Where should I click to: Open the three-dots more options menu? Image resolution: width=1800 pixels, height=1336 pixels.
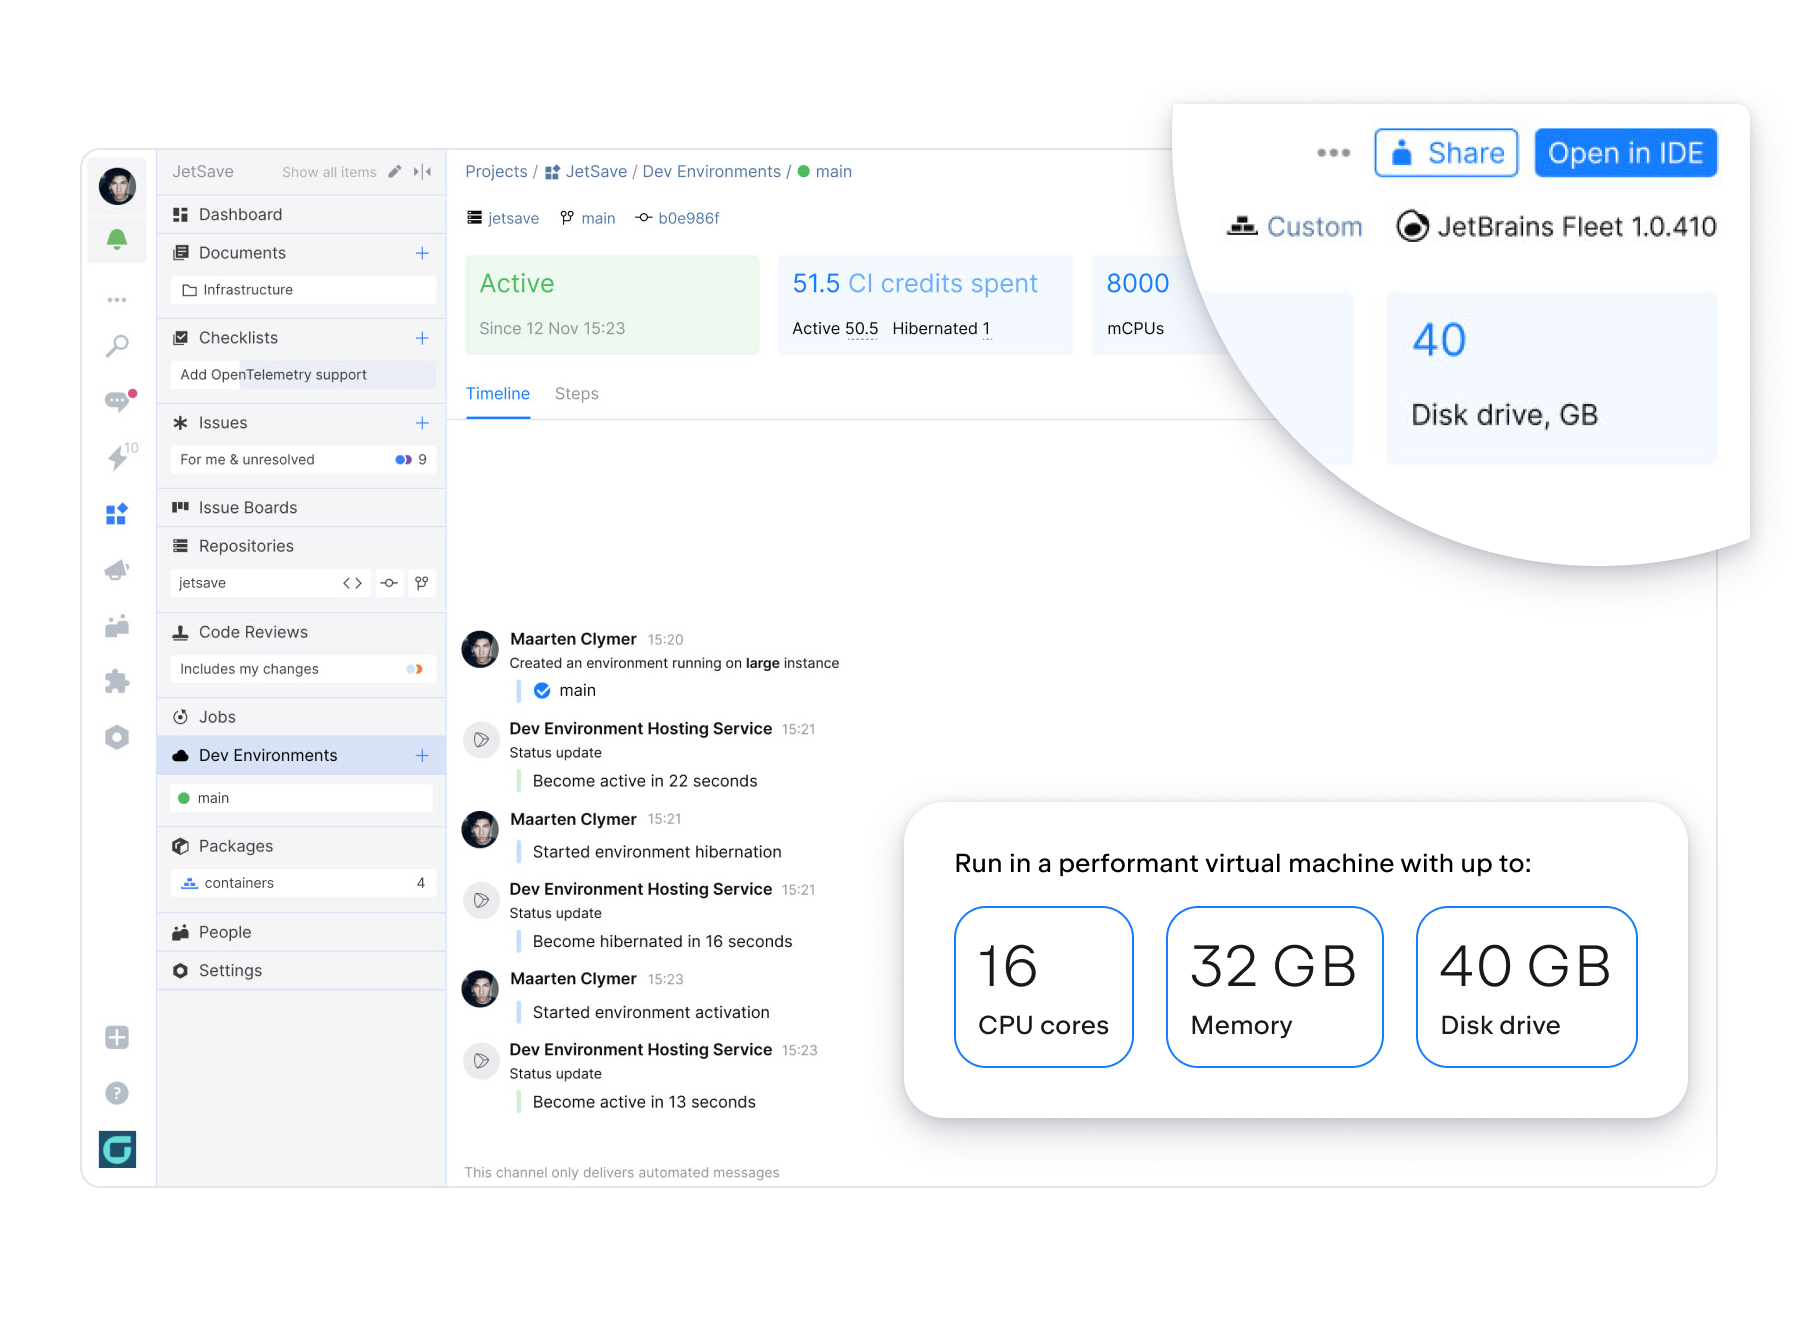coord(1333,153)
